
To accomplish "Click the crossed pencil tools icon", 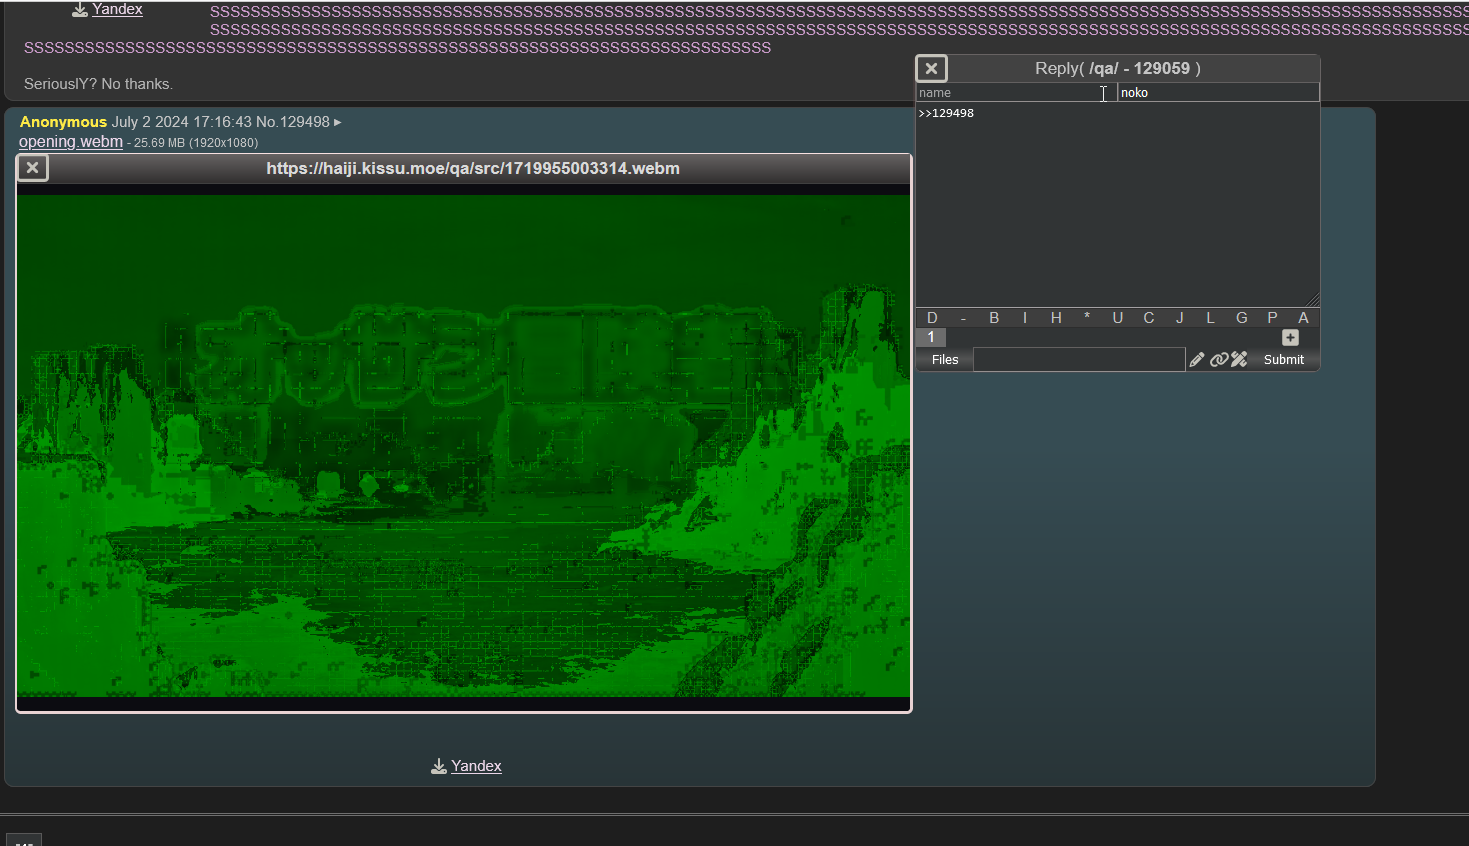I will coord(1239,360).
